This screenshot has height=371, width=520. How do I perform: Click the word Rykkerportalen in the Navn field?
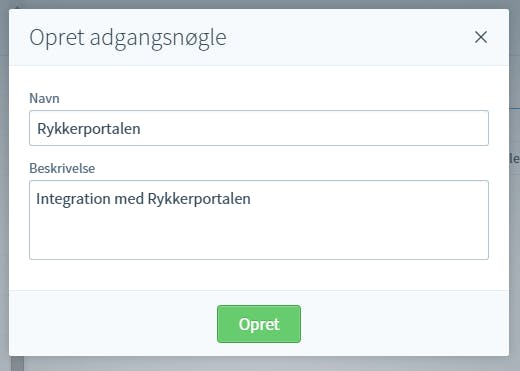[x=89, y=129]
